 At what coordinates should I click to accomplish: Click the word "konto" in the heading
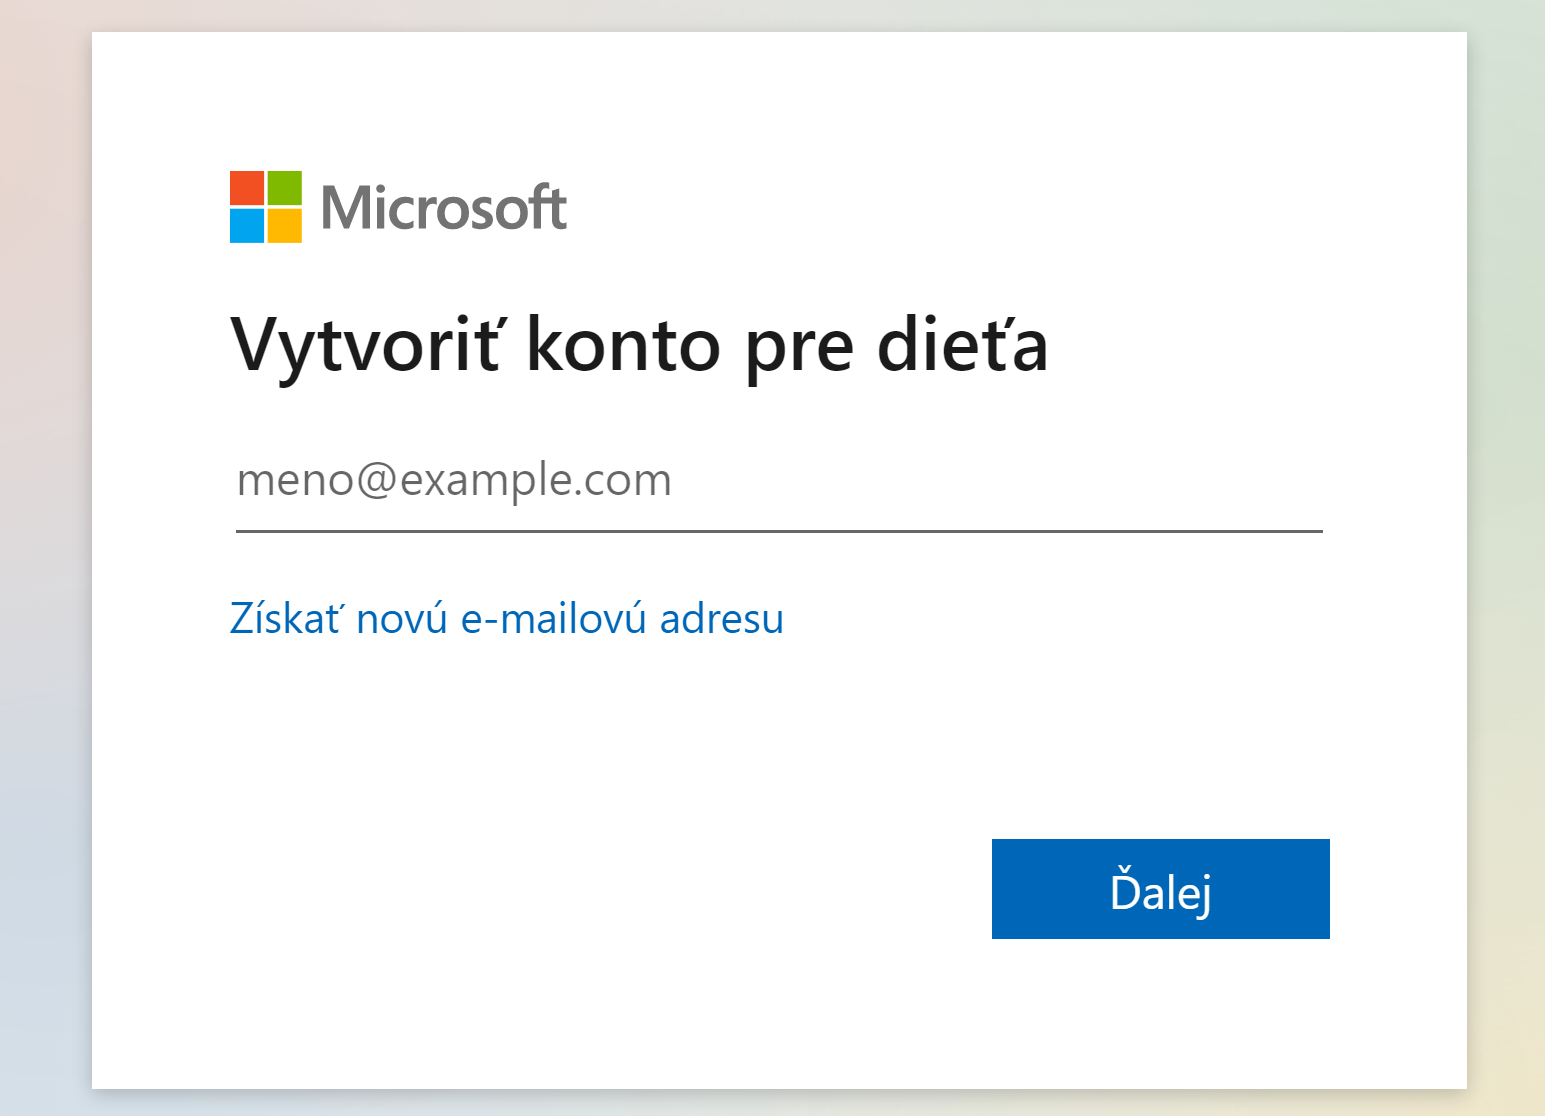[x=623, y=345]
